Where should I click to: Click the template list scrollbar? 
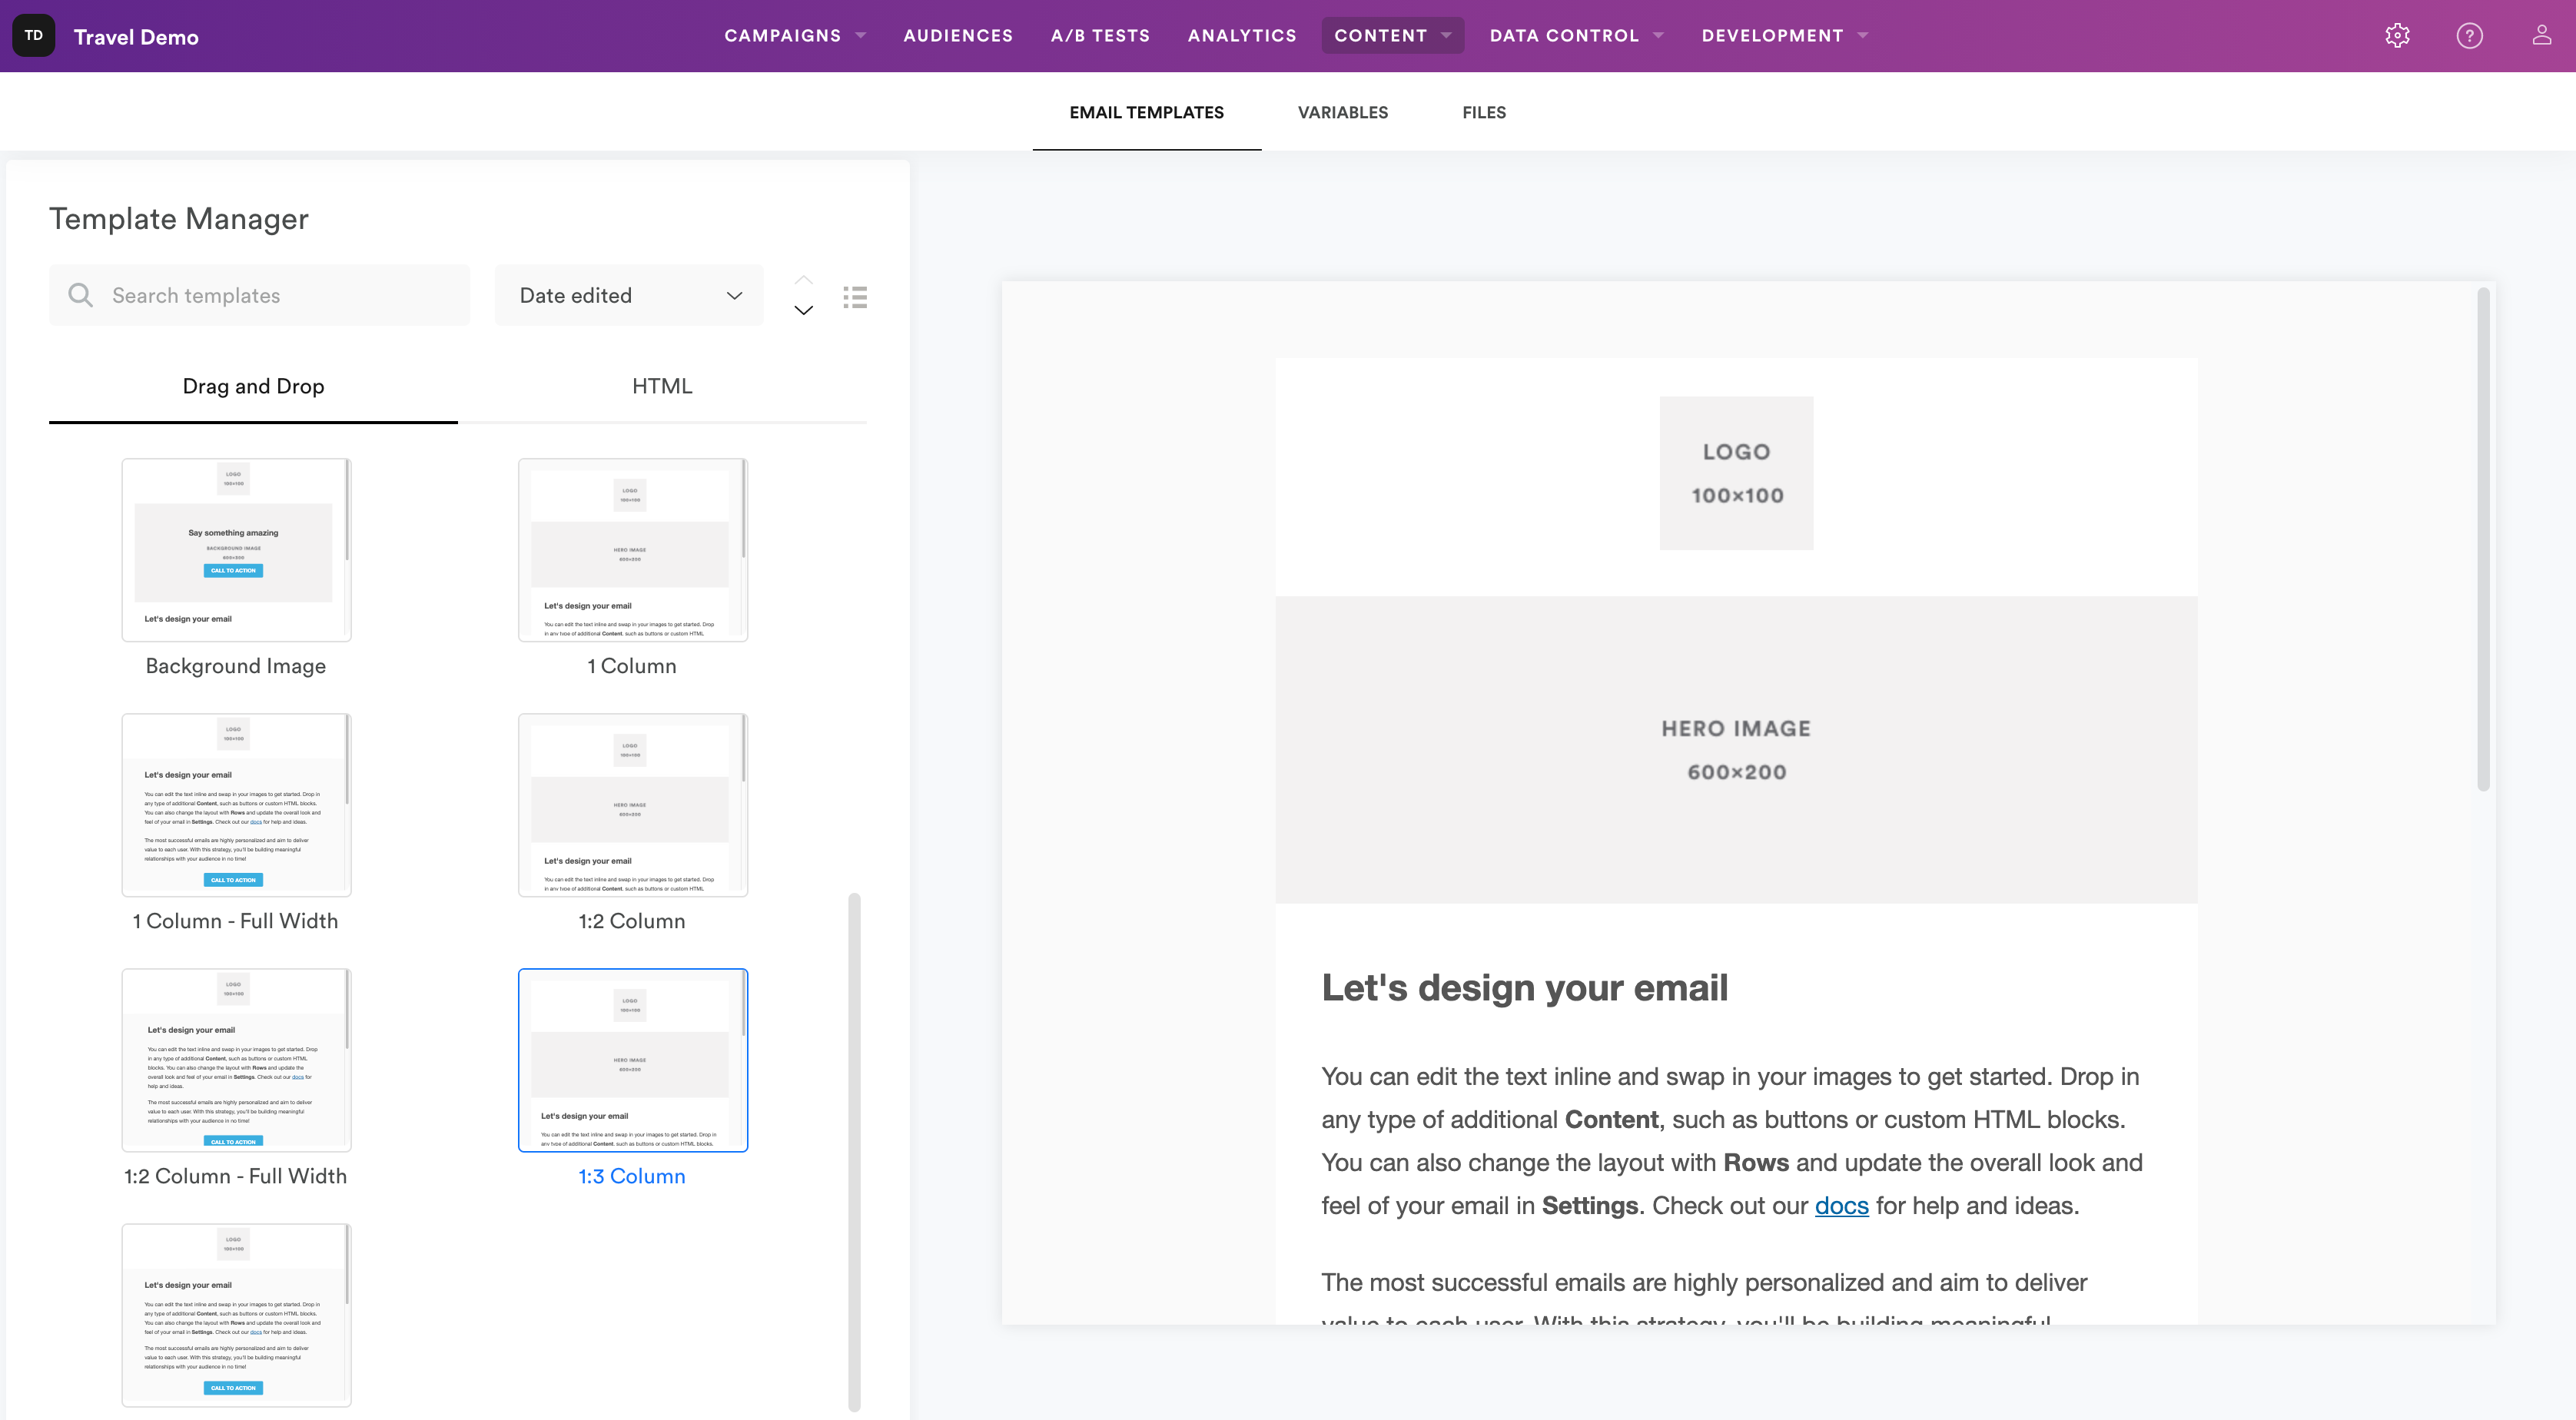854,1150
